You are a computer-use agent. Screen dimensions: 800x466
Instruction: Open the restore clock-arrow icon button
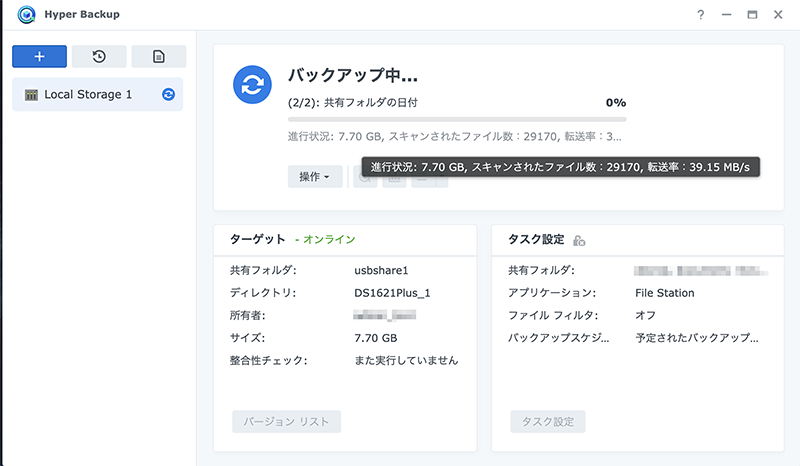(x=99, y=56)
